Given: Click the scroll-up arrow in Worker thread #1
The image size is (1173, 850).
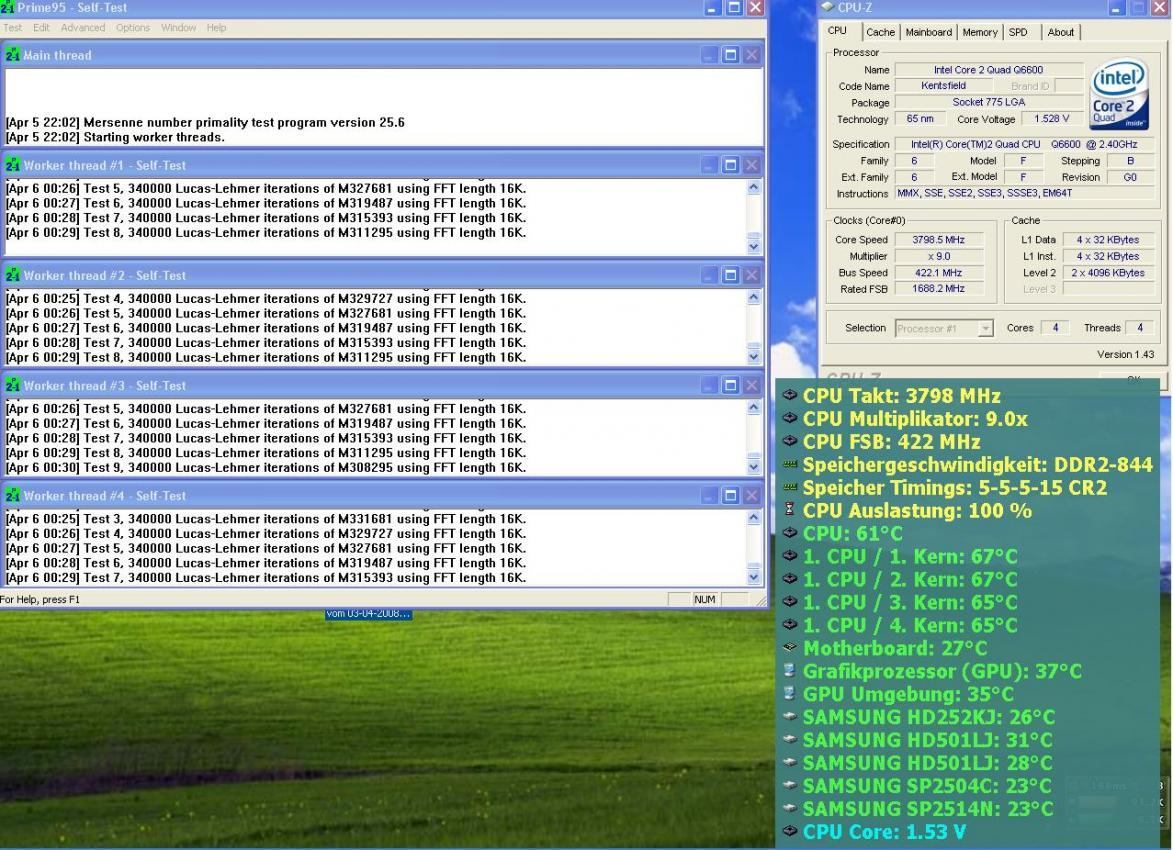Looking at the screenshot, I should (753, 187).
